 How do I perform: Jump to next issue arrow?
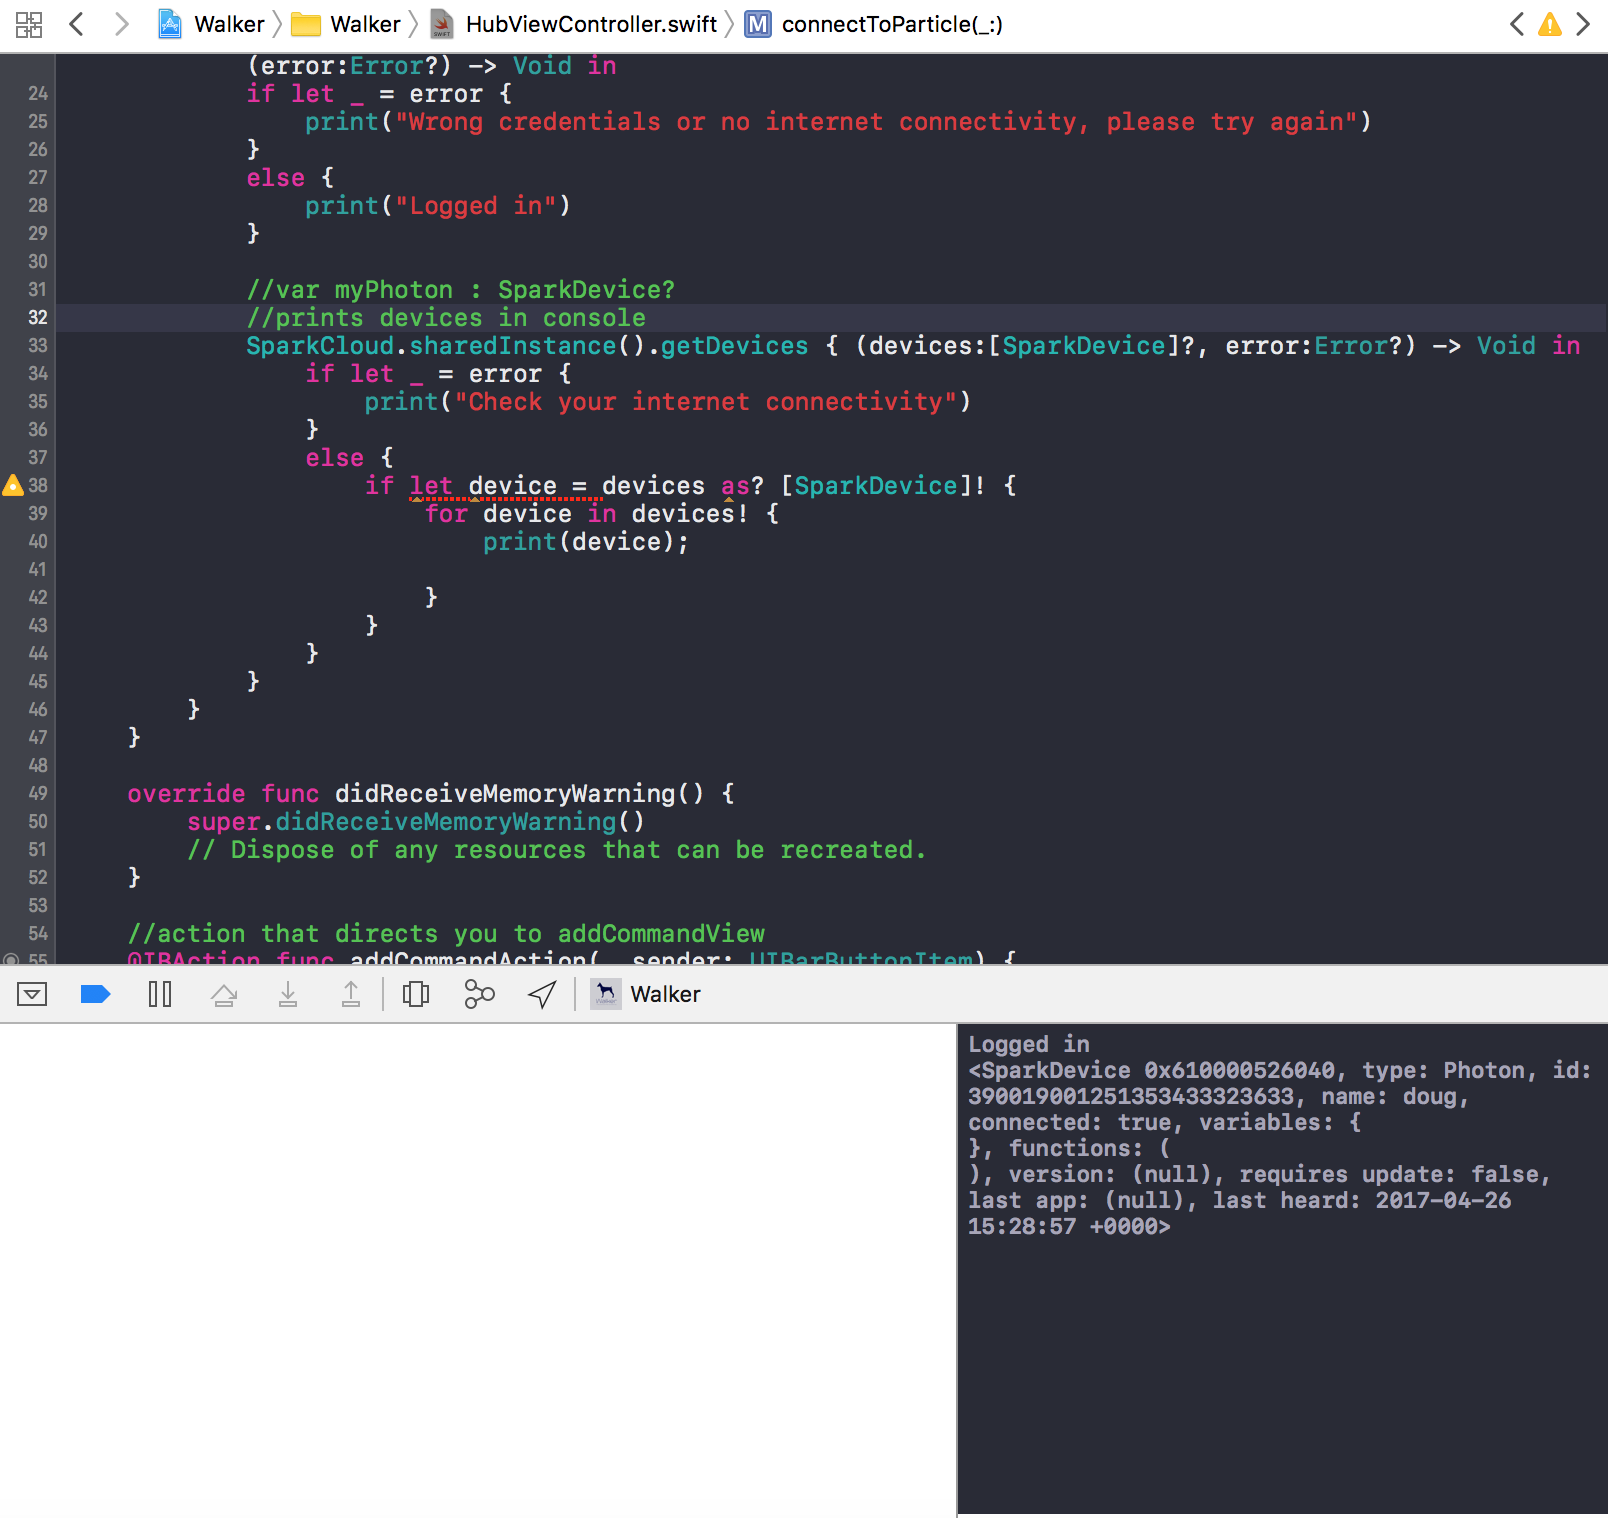1583,24
